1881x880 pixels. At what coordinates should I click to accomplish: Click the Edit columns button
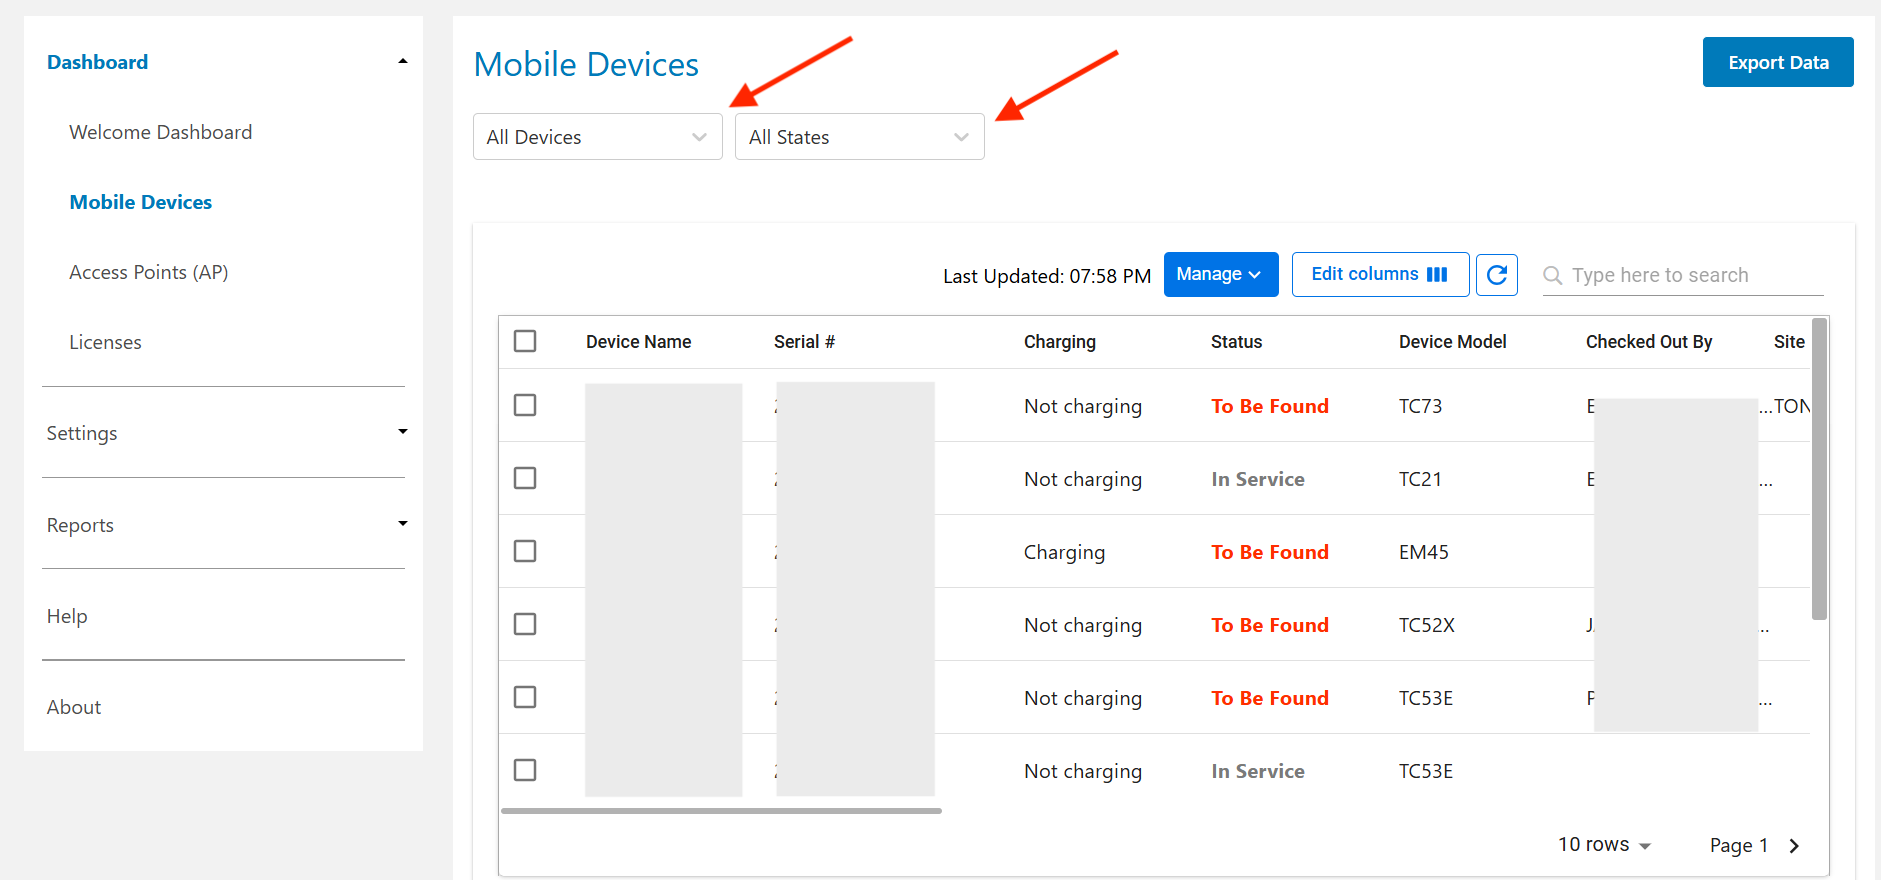pyautogui.click(x=1379, y=275)
